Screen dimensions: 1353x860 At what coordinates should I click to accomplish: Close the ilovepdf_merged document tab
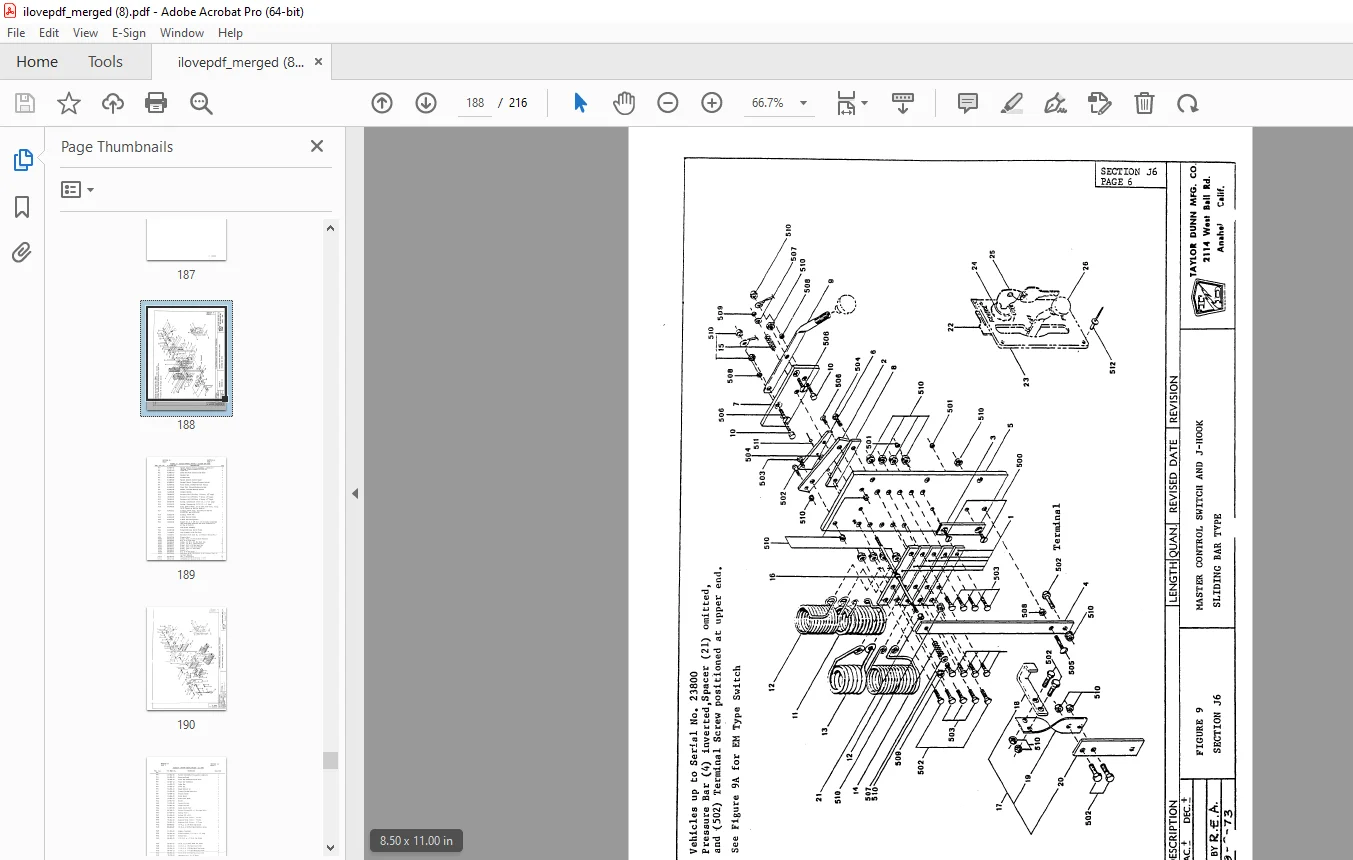click(319, 61)
